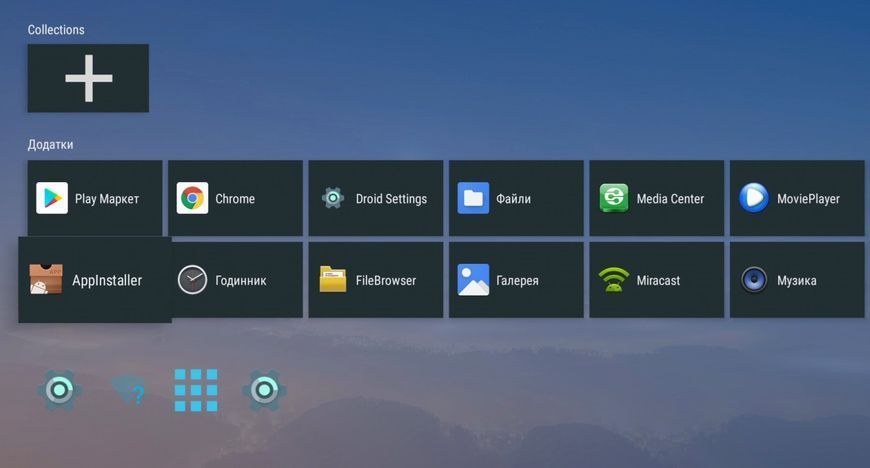Select the Додатки section heading
Viewport: 870px width, 468px height.
point(50,145)
